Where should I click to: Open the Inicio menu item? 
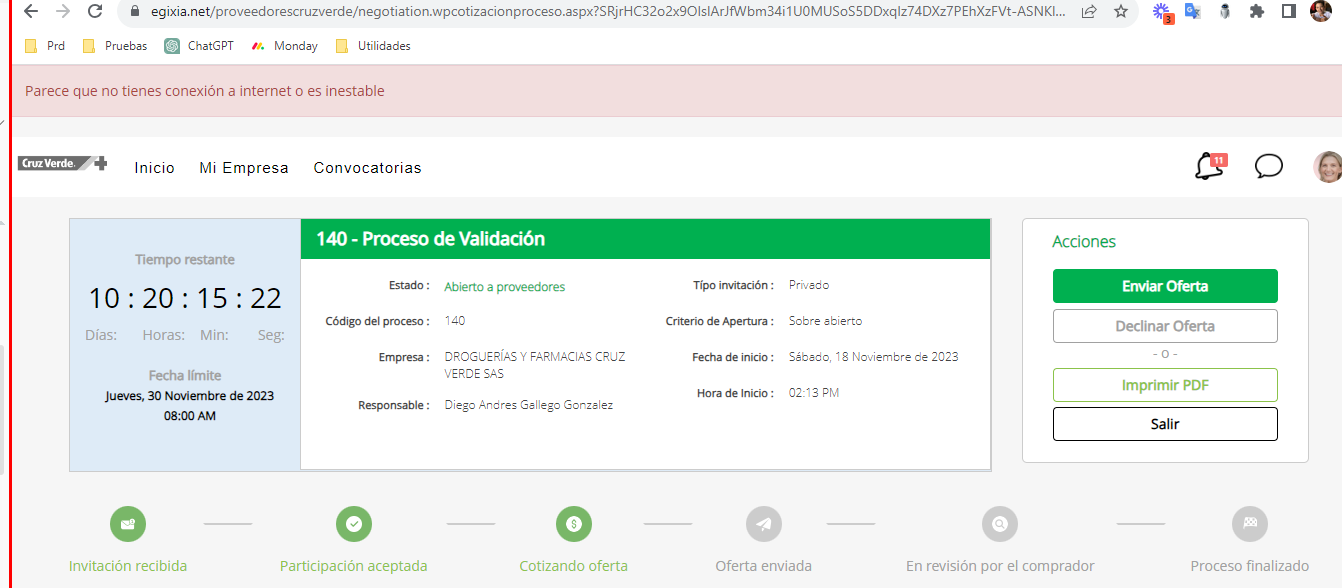pyautogui.click(x=155, y=168)
